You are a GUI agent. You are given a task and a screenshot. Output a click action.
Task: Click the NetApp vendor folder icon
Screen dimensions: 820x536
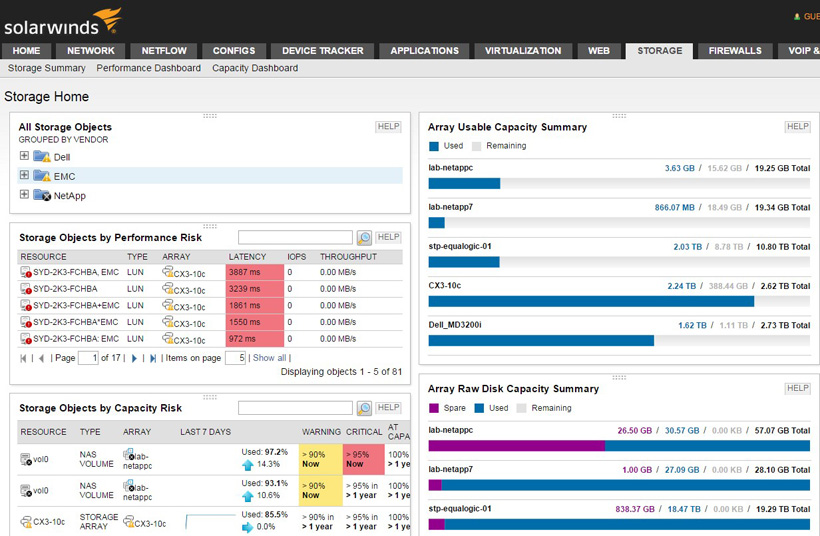[41, 195]
